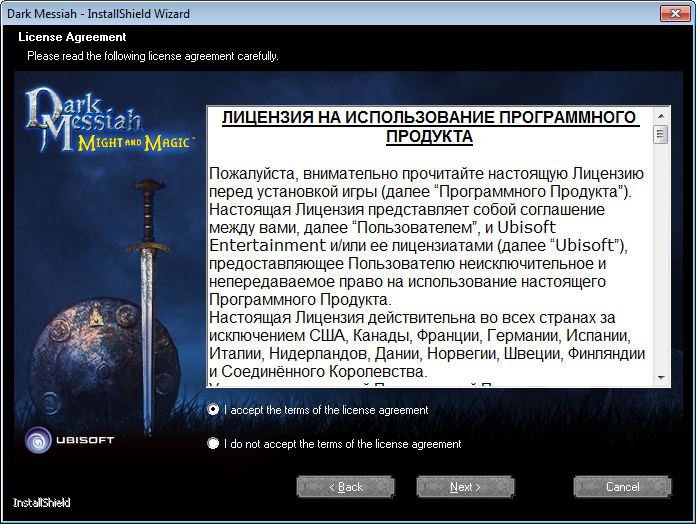Select the accept license terms radio button
Viewport: 696px width, 524px height.
point(213,410)
